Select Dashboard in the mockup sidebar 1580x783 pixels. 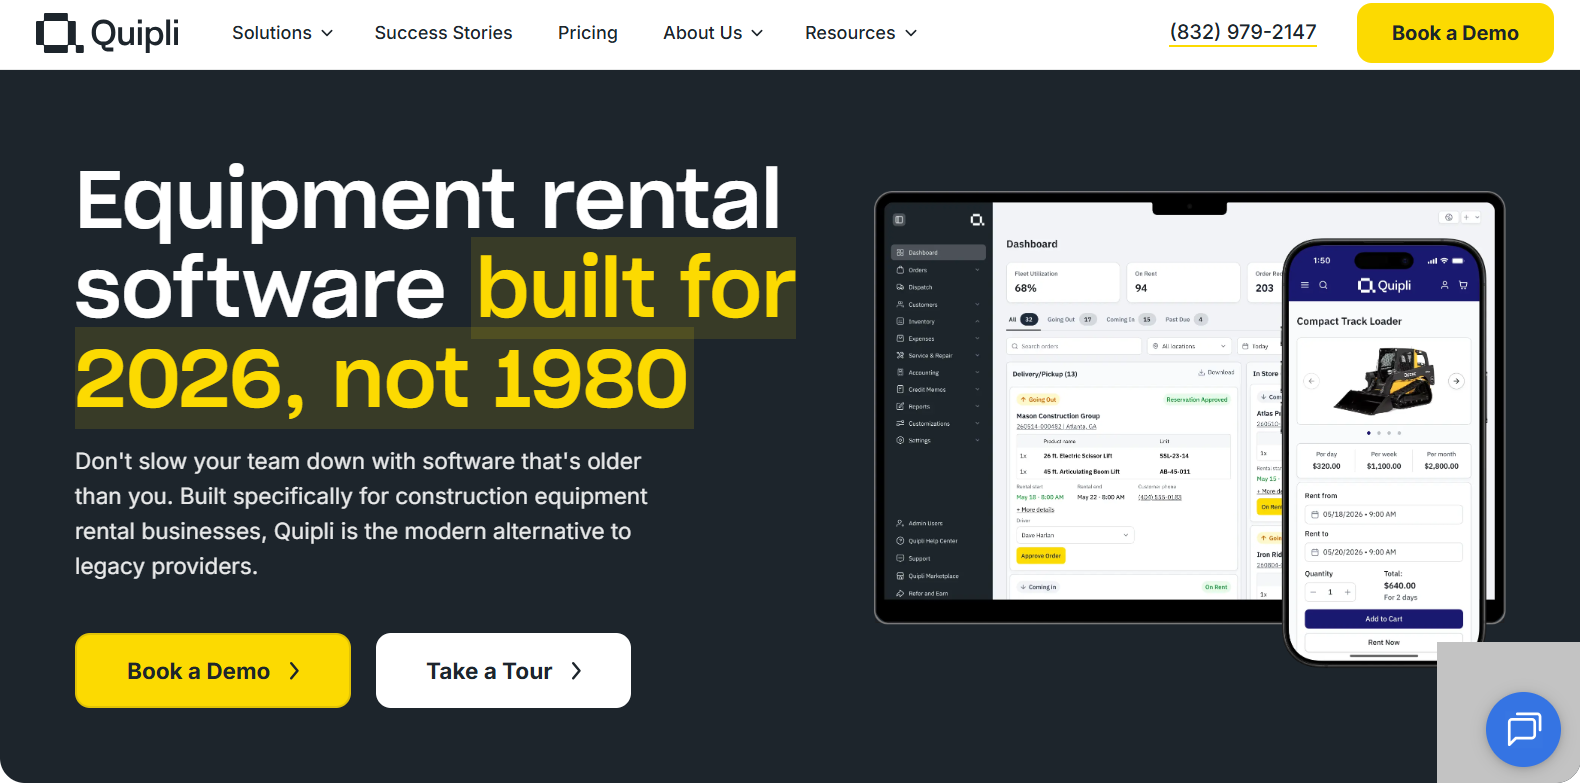tap(938, 253)
